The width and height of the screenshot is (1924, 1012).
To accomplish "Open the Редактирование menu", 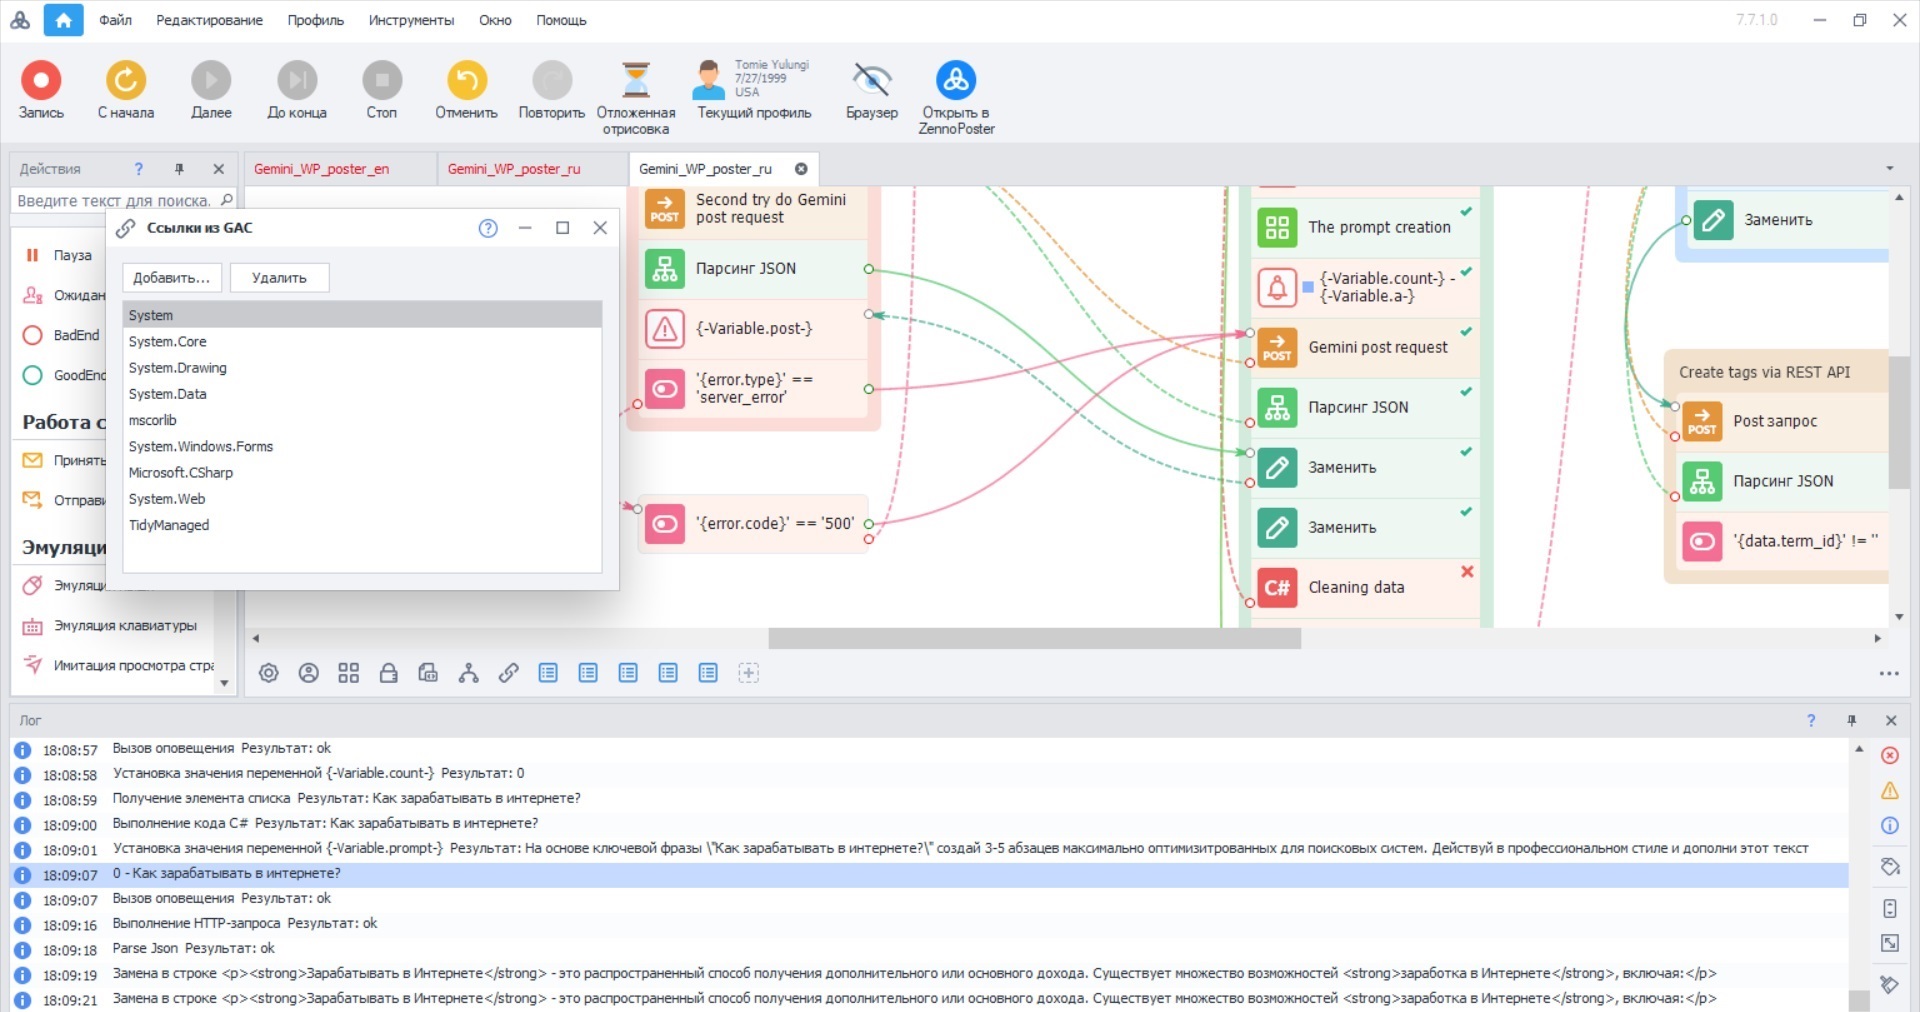I will tap(210, 20).
